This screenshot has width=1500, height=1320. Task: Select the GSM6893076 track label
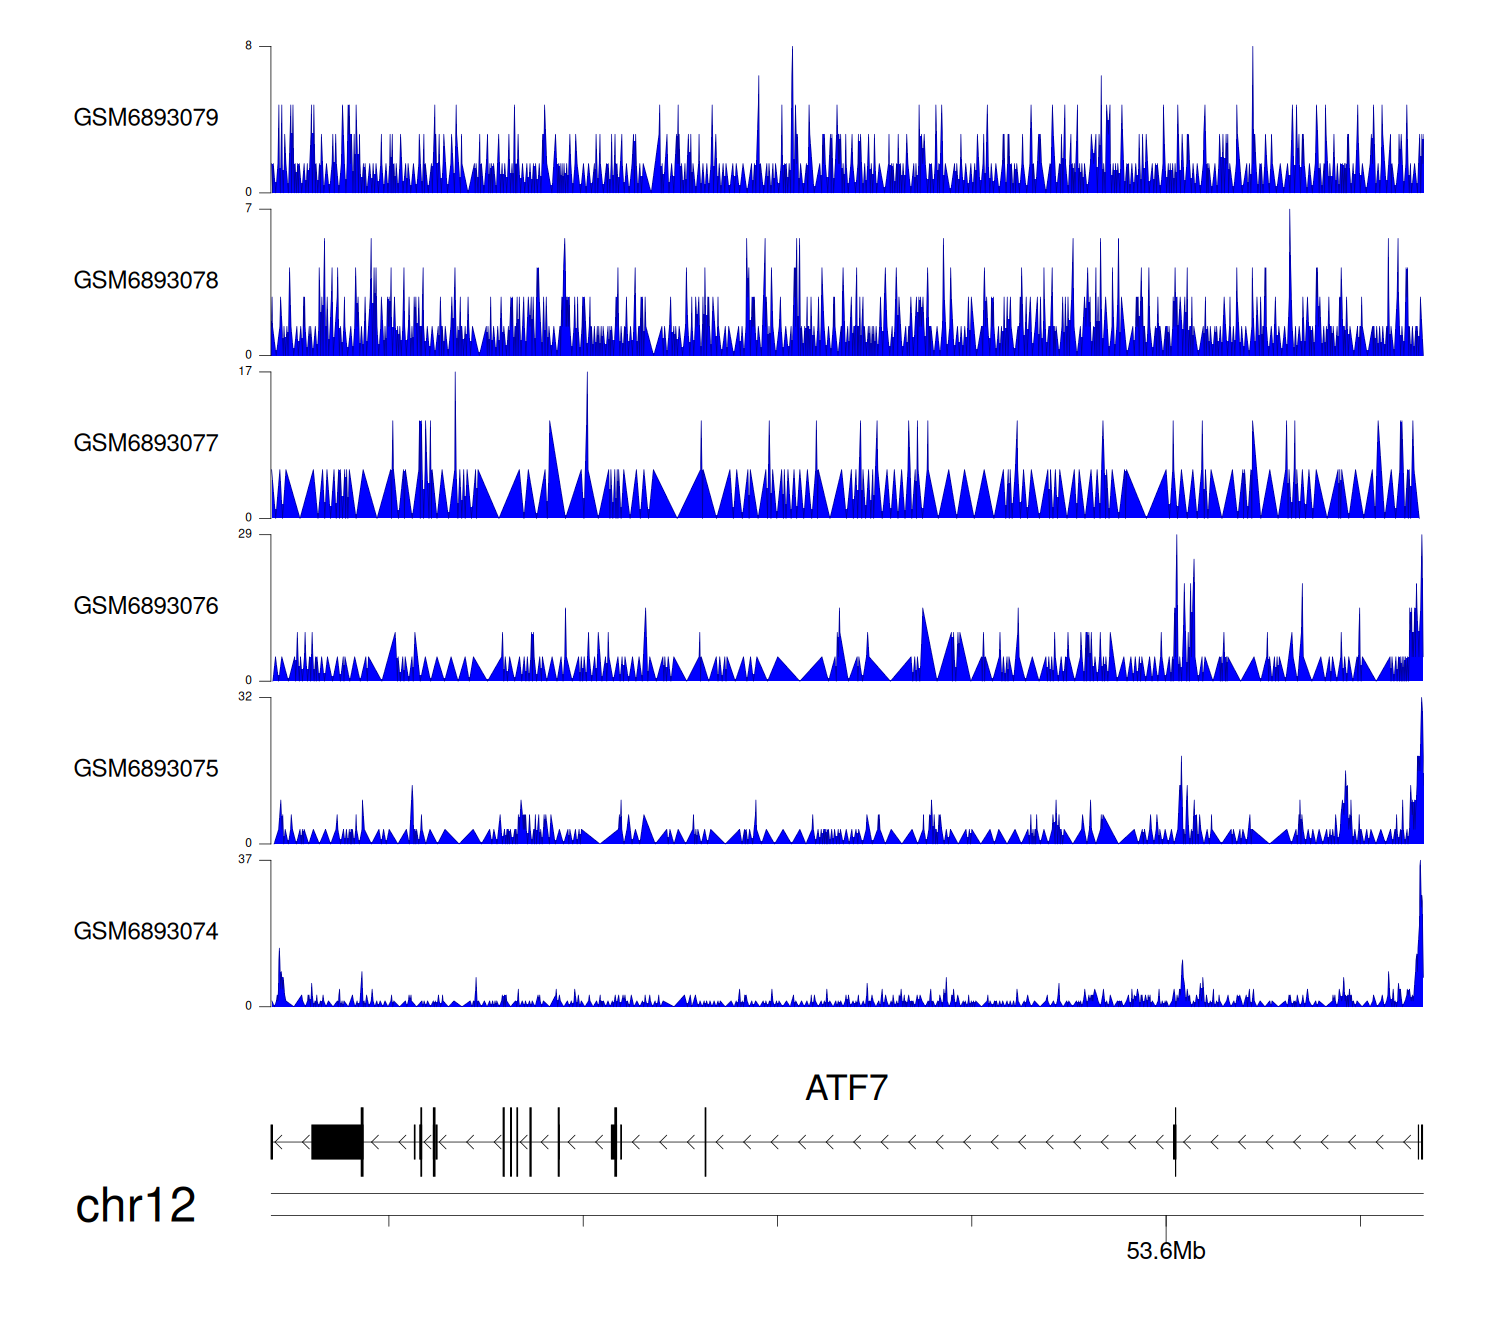pyautogui.click(x=146, y=606)
